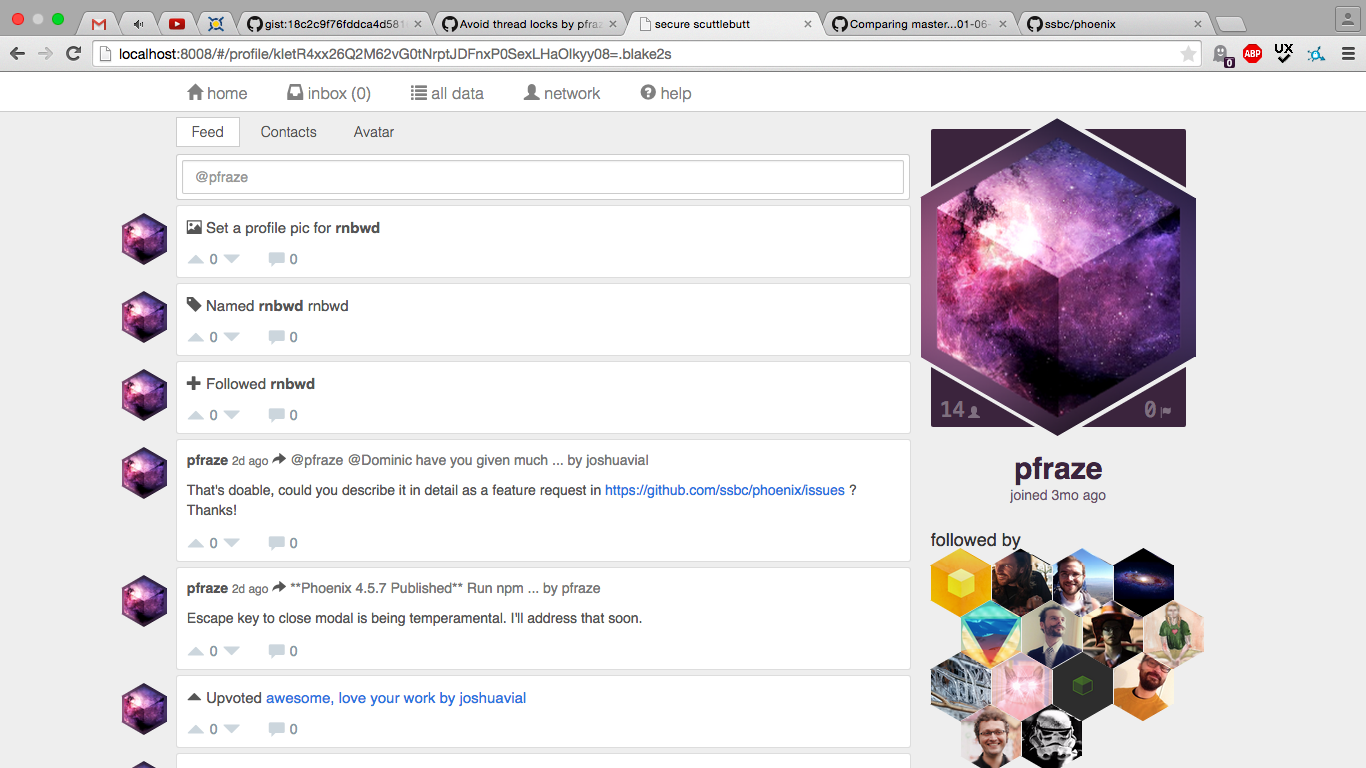1366x768 pixels.
Task: Downvote the 'That's doable' reply post
Action: click(x=232, y=543)
